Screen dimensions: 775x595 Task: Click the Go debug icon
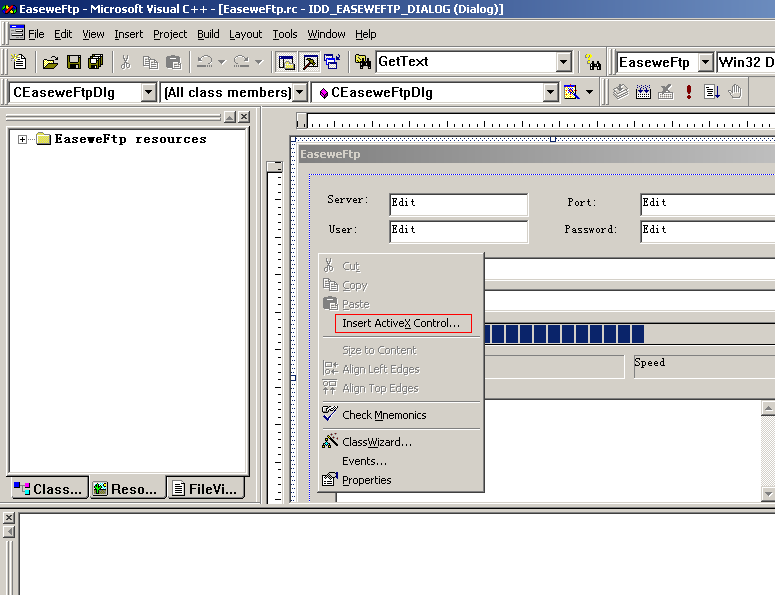(x=712, y=92)
